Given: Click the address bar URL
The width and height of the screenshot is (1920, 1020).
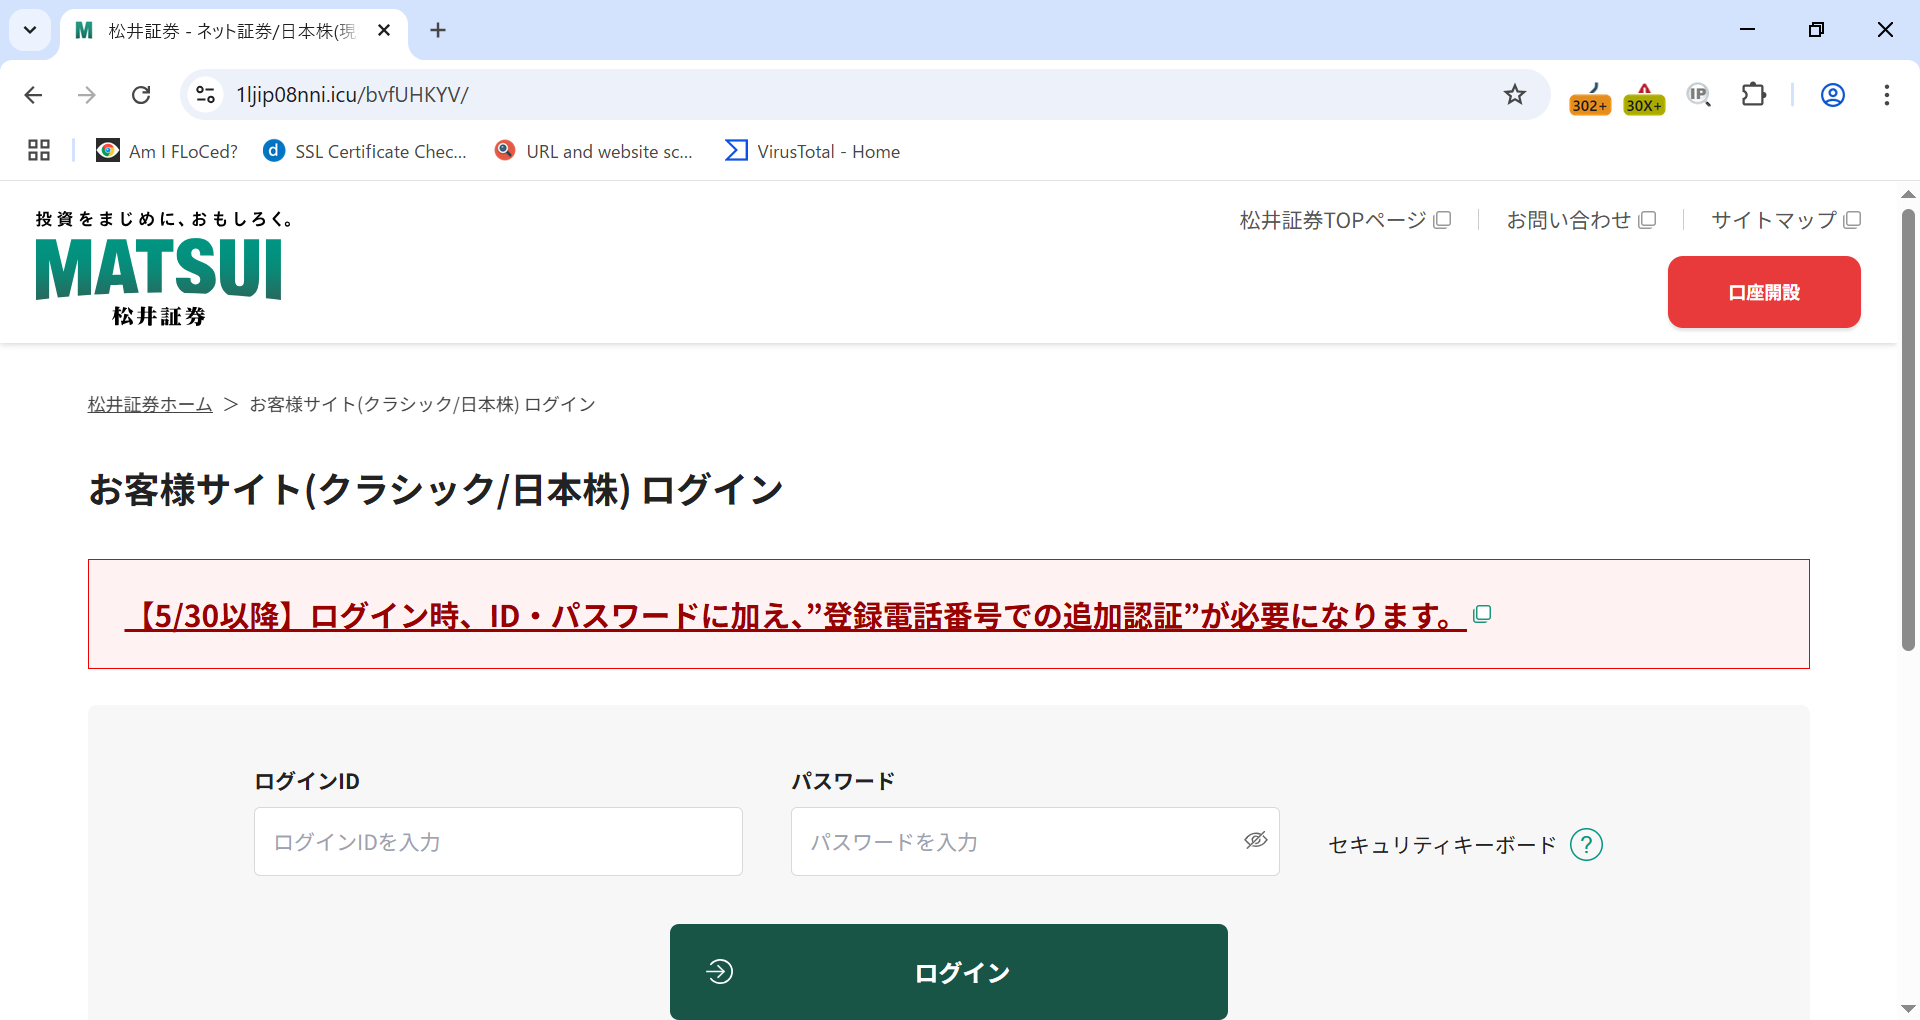Looking at the screenshot, I should click(x=352, y=95).
